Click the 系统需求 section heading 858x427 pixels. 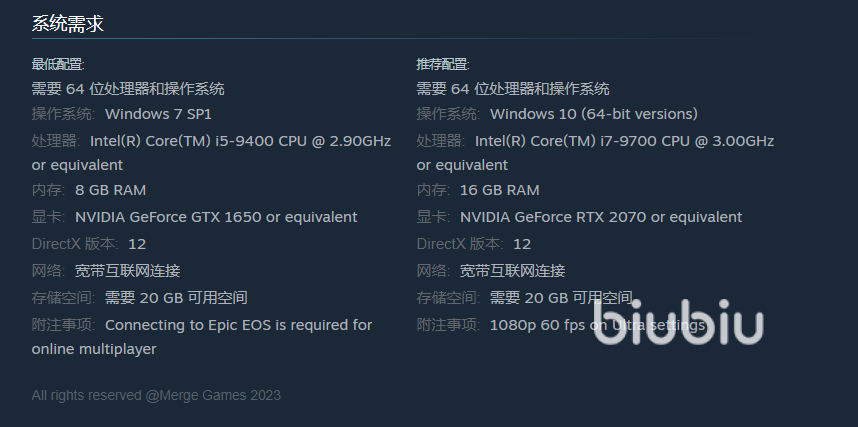click(68, 24)
